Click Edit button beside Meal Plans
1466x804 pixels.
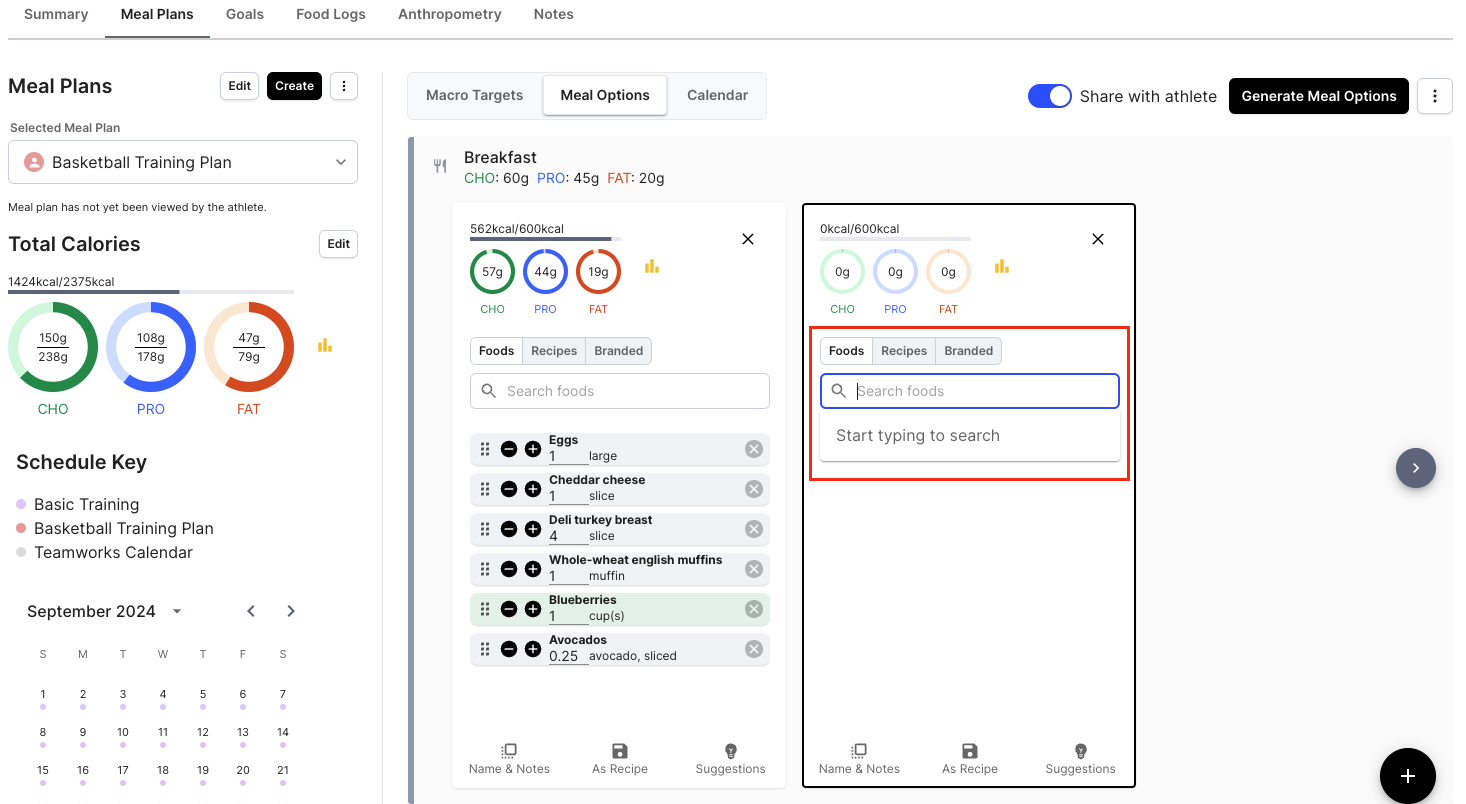(240, 86)
